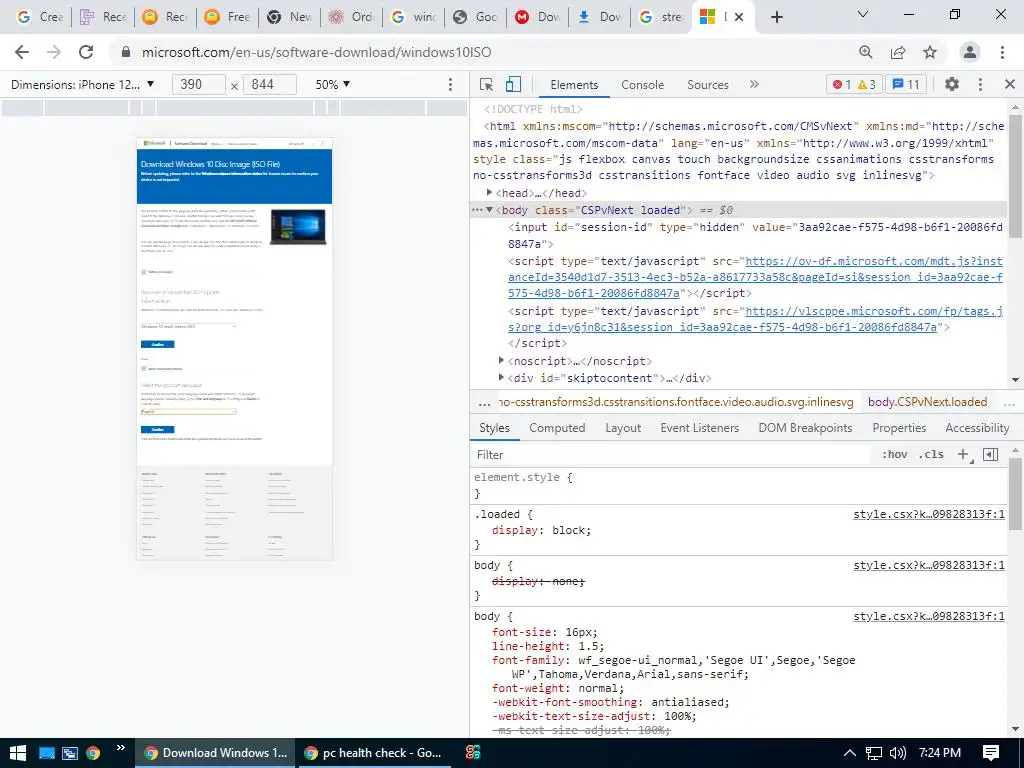The height and width of the screenshot is (768, 1024).
Task: Open the notification action center icon
Action: [x=991, y=753]
